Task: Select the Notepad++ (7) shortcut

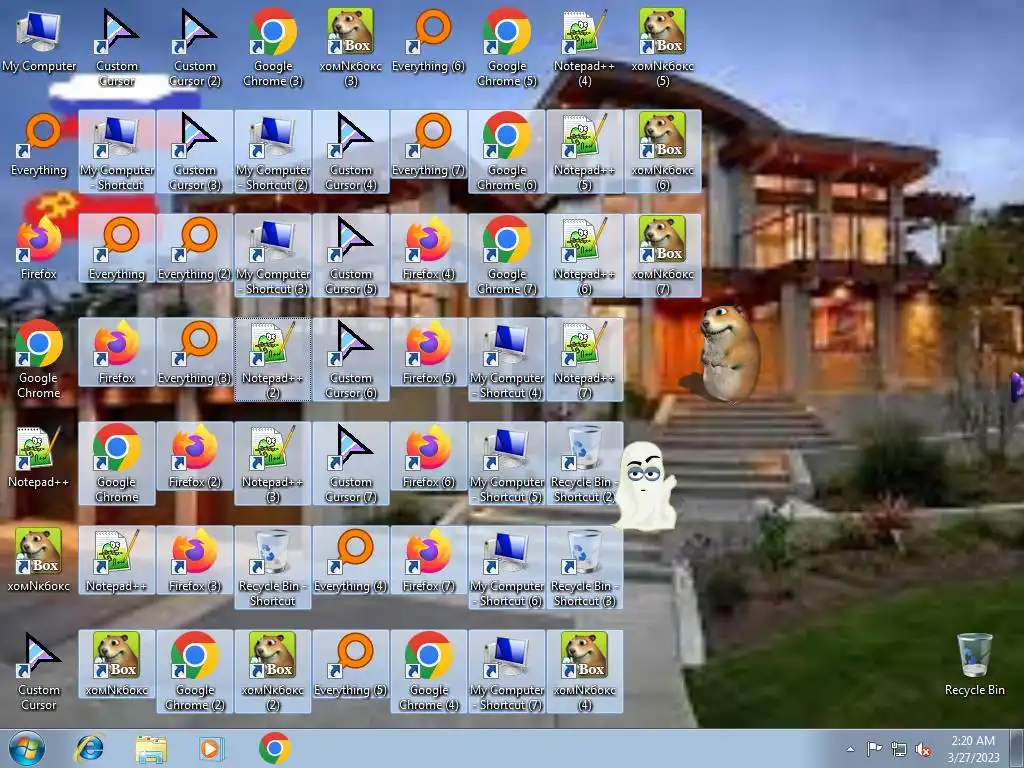Action: point(584,359)
